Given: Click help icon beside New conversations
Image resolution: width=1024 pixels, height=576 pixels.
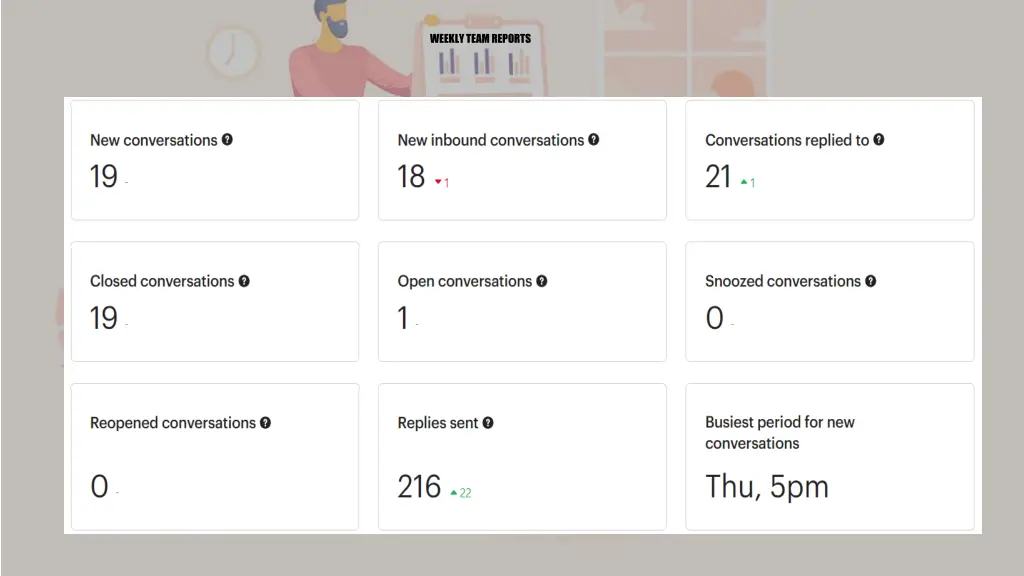Looking at the screenshot, I should pyautogui.click(x=227, y=140).
